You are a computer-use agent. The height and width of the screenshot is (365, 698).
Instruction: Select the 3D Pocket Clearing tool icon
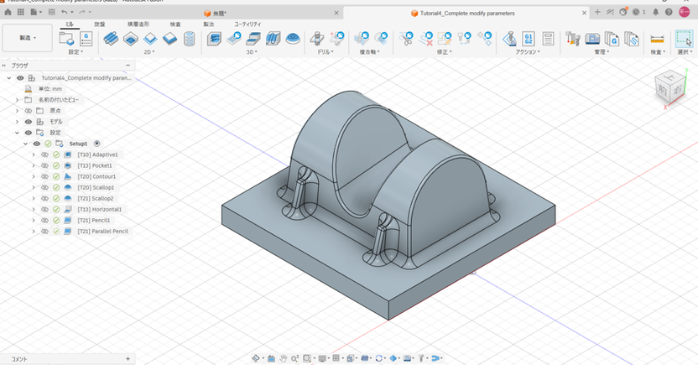coord(234,39)
